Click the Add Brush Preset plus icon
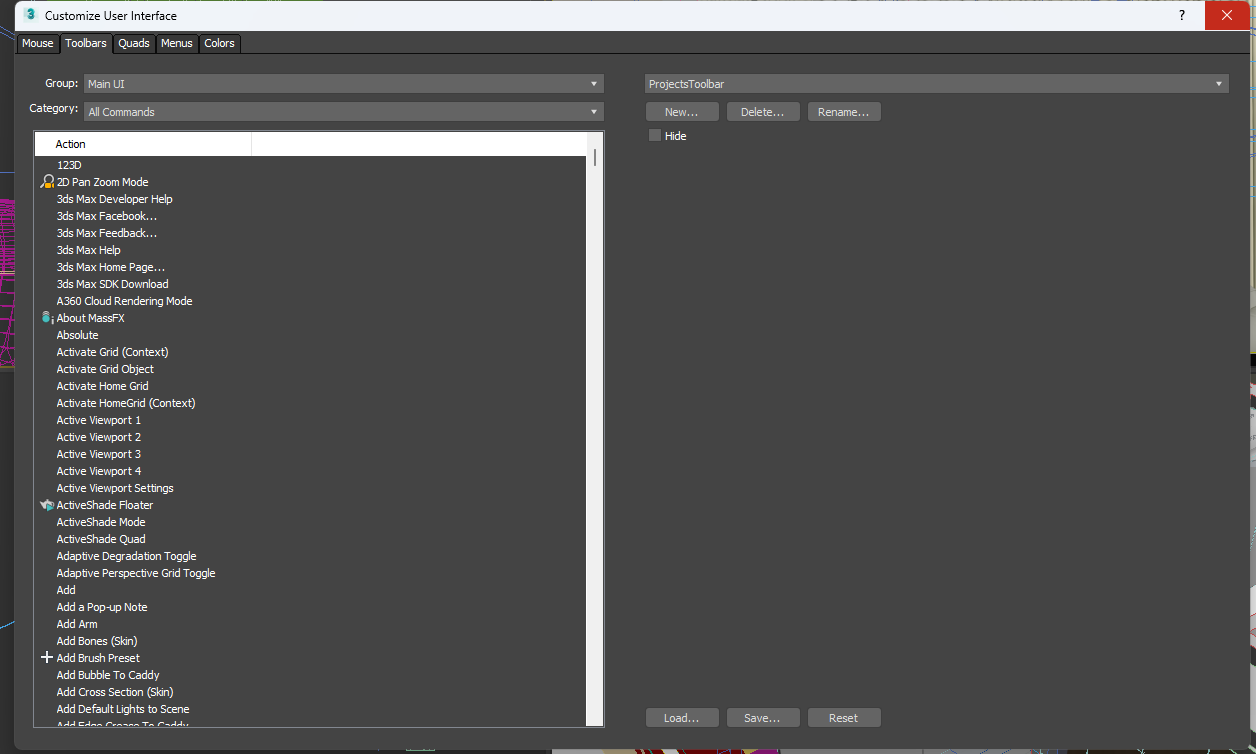Viewport: 1256px width, 754px height. 47,658
